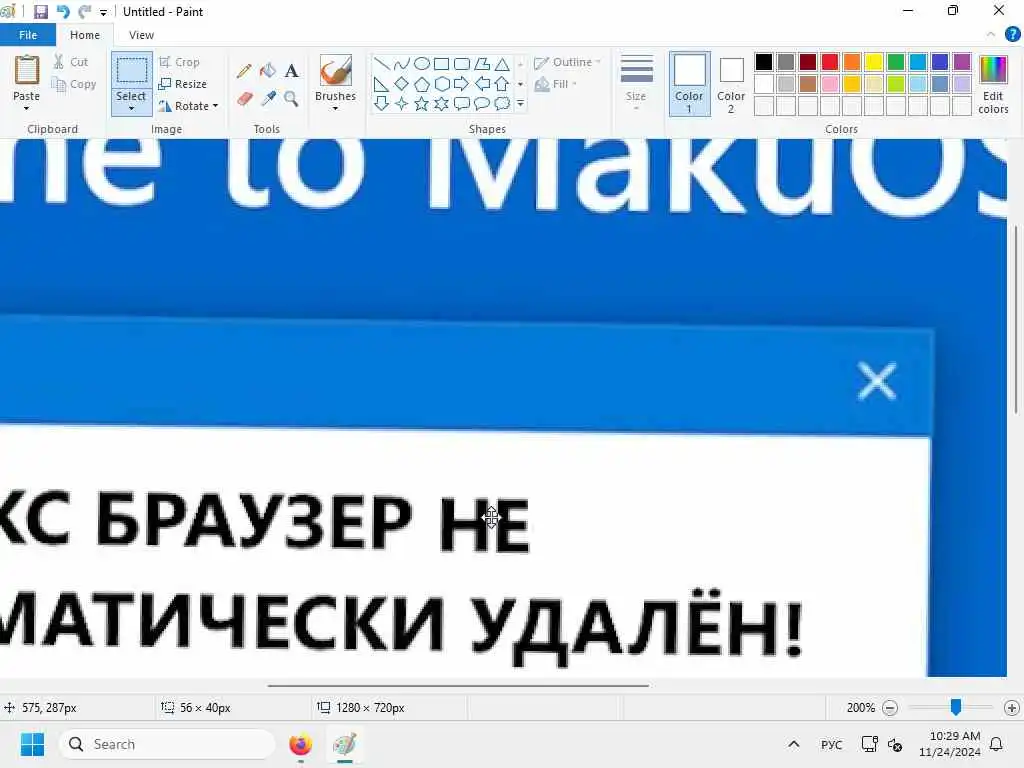
Task: Choose the Oval callout shape
Action: click(x=482, y=103)
